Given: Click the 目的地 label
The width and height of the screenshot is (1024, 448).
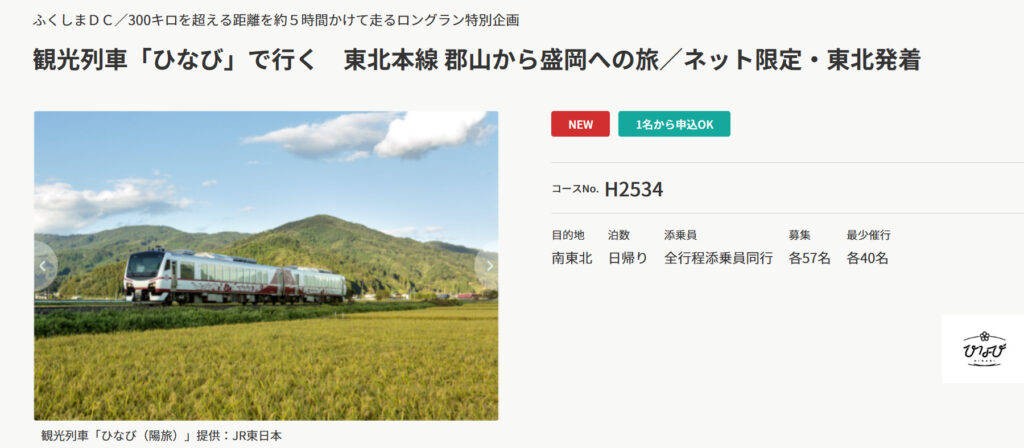Looking at the screenshot, I should tap(568, 235).
